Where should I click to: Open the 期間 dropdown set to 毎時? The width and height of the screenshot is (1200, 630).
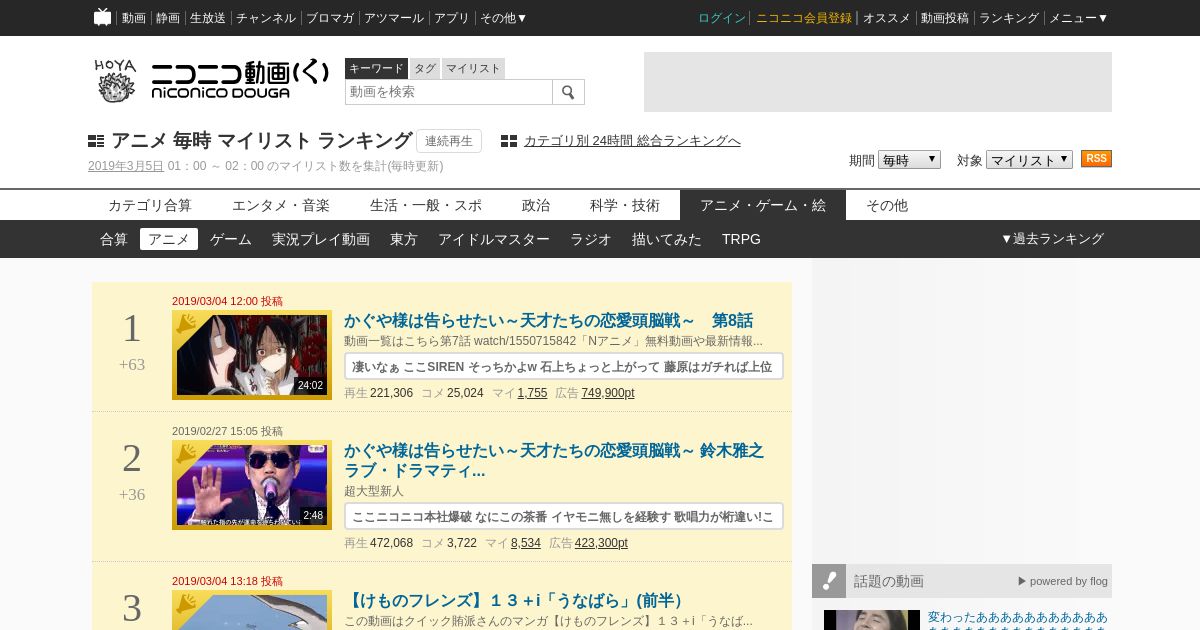point(909,160)
